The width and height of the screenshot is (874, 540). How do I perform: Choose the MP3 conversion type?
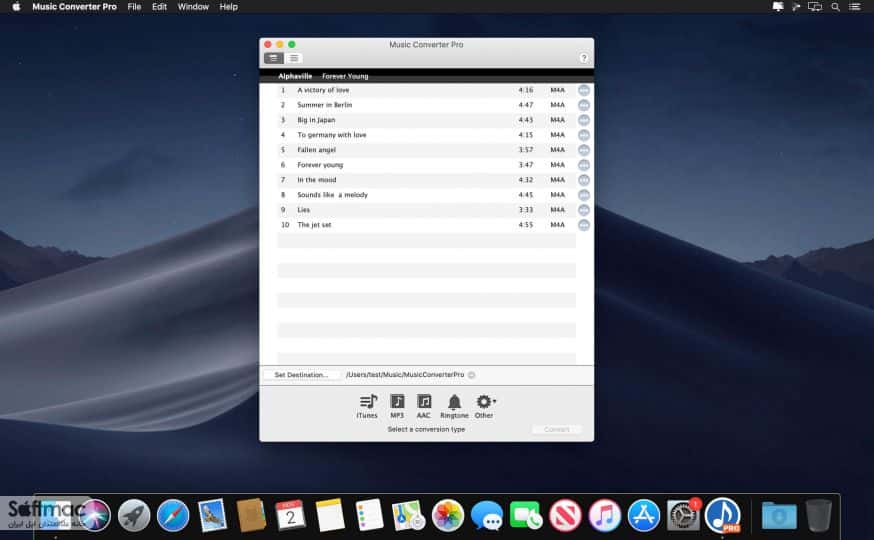(x=397, y=406)
